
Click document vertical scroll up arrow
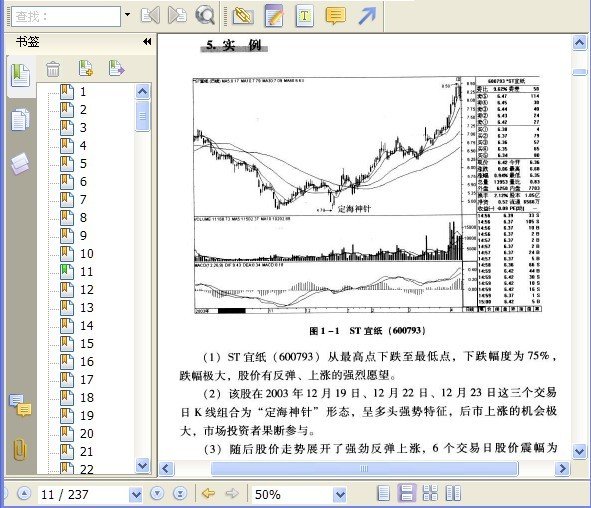tap(580, 42)
